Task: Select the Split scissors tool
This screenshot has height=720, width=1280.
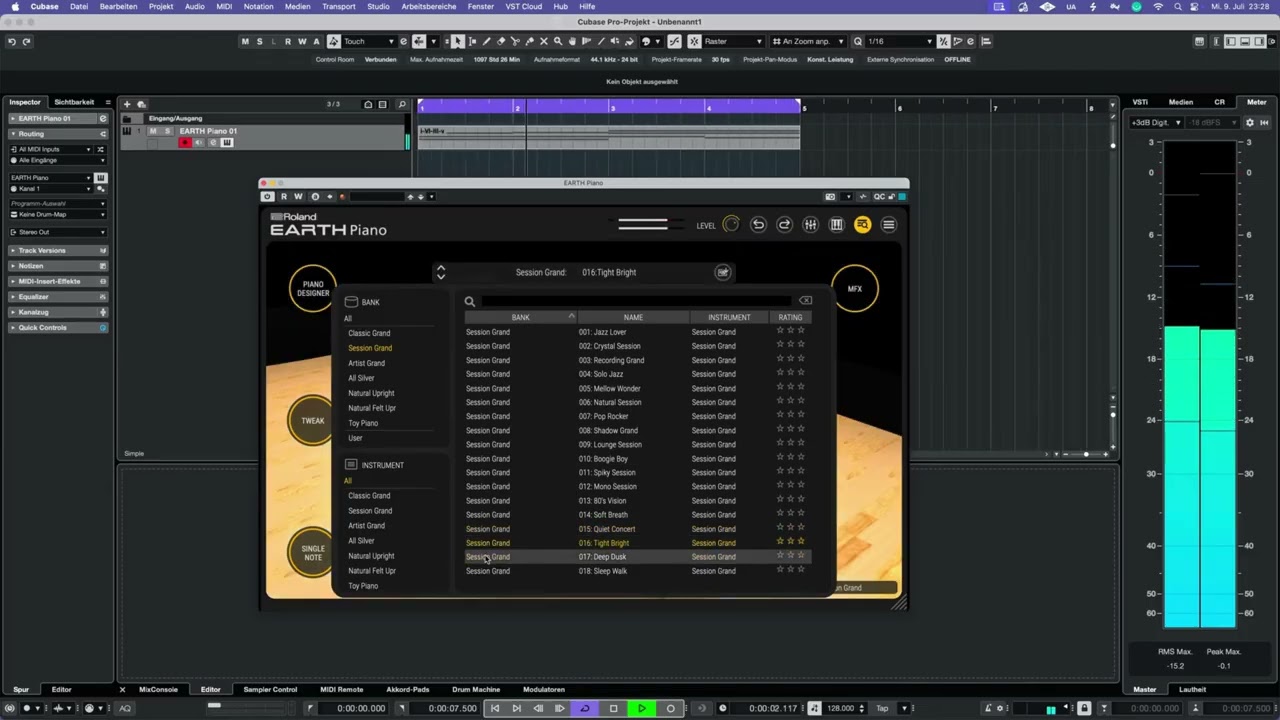Action: tap(515, 41)
